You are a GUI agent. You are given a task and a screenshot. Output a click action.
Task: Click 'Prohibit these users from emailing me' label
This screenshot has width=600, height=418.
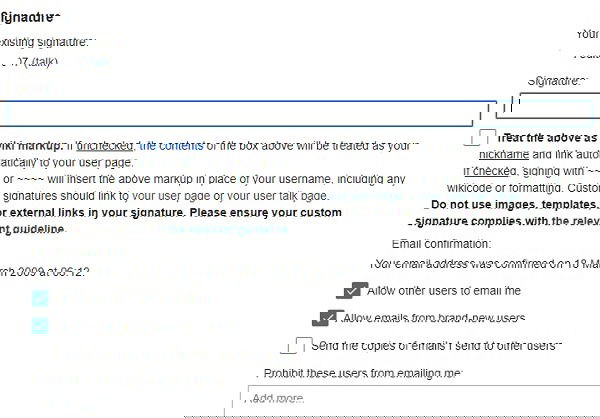pyautogui.click(x=363, y=373)
